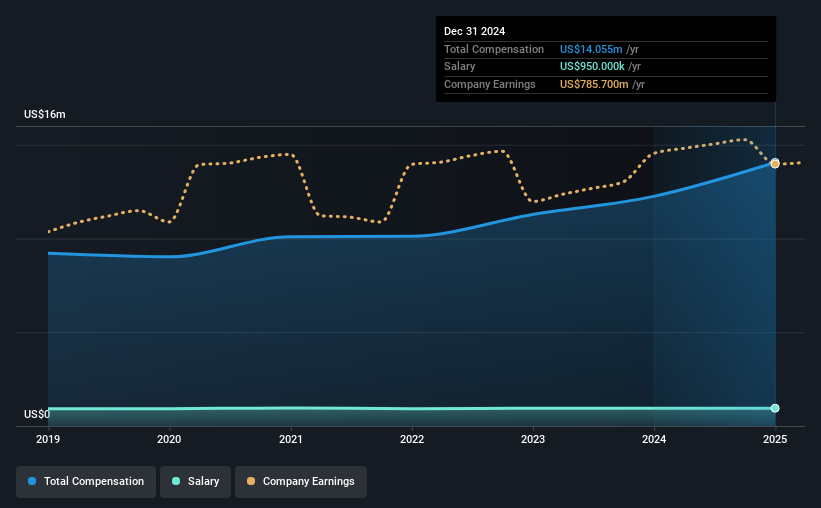
Task: Click the orange Company Earnings legend dot
Action: click(251, 481)
